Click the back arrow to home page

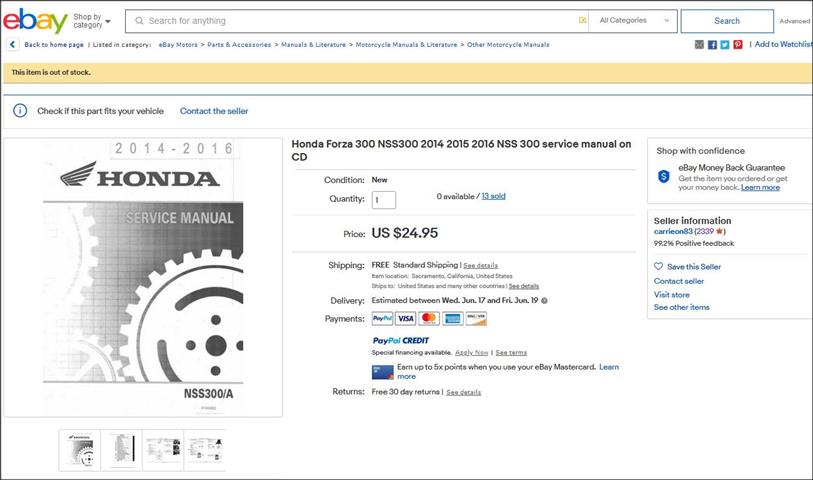[x=12, y=45]
